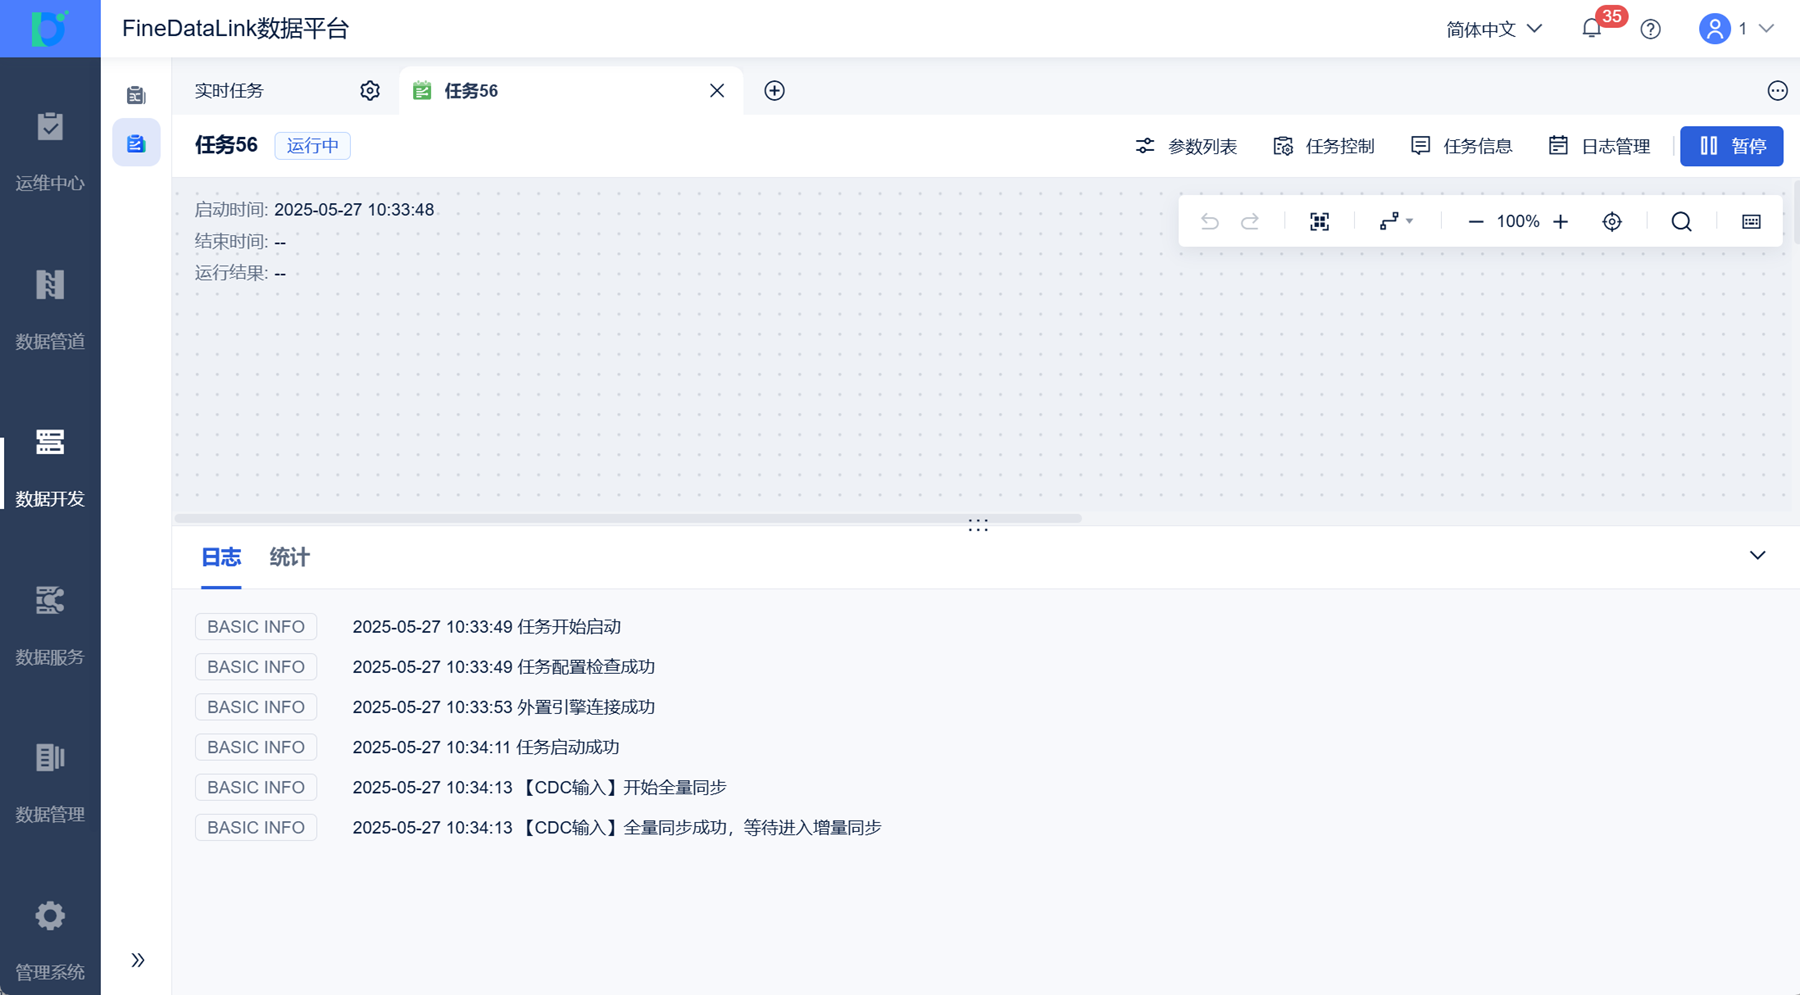
Task: View notifications via the bell icon
Action: 1592,29
